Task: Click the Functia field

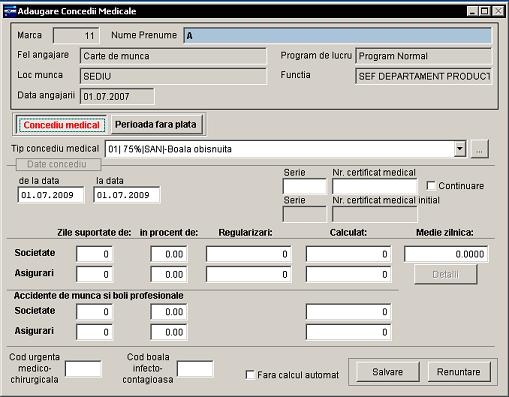Action: pos(424,76)
